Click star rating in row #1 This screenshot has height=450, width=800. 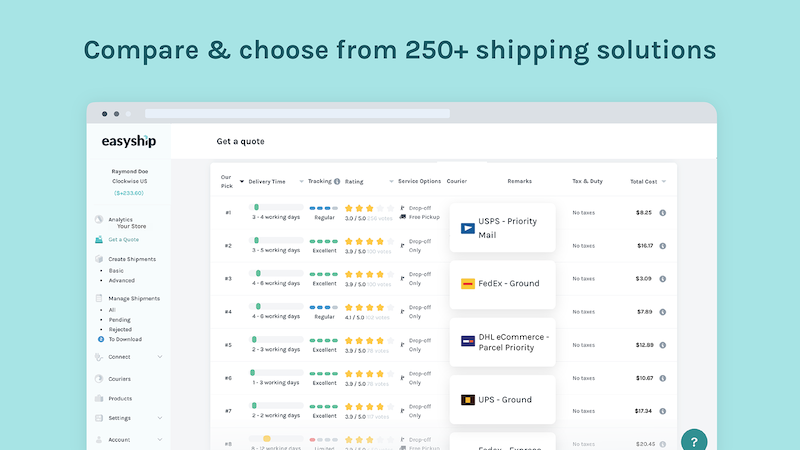coord(369,208)
